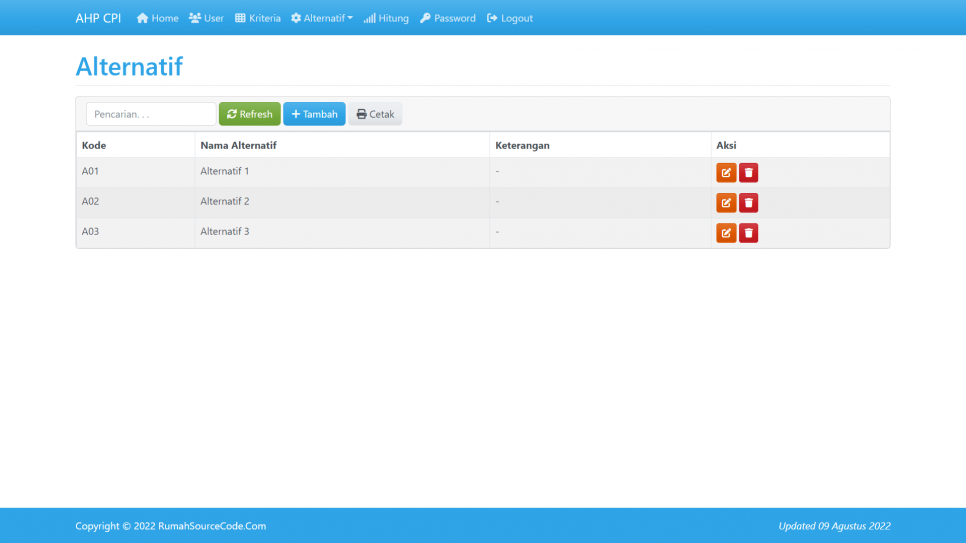Edit the A02 row entry
Screen dimensions: 966x543
[726, 203]
